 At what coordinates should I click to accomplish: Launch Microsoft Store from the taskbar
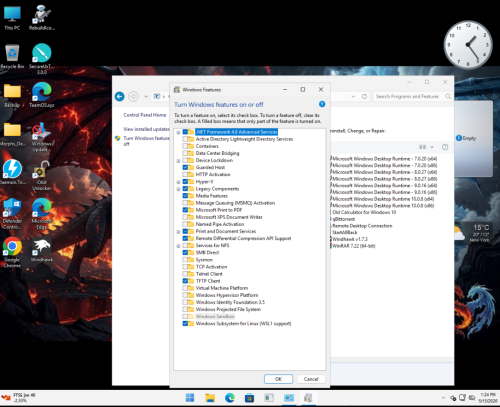249,398
